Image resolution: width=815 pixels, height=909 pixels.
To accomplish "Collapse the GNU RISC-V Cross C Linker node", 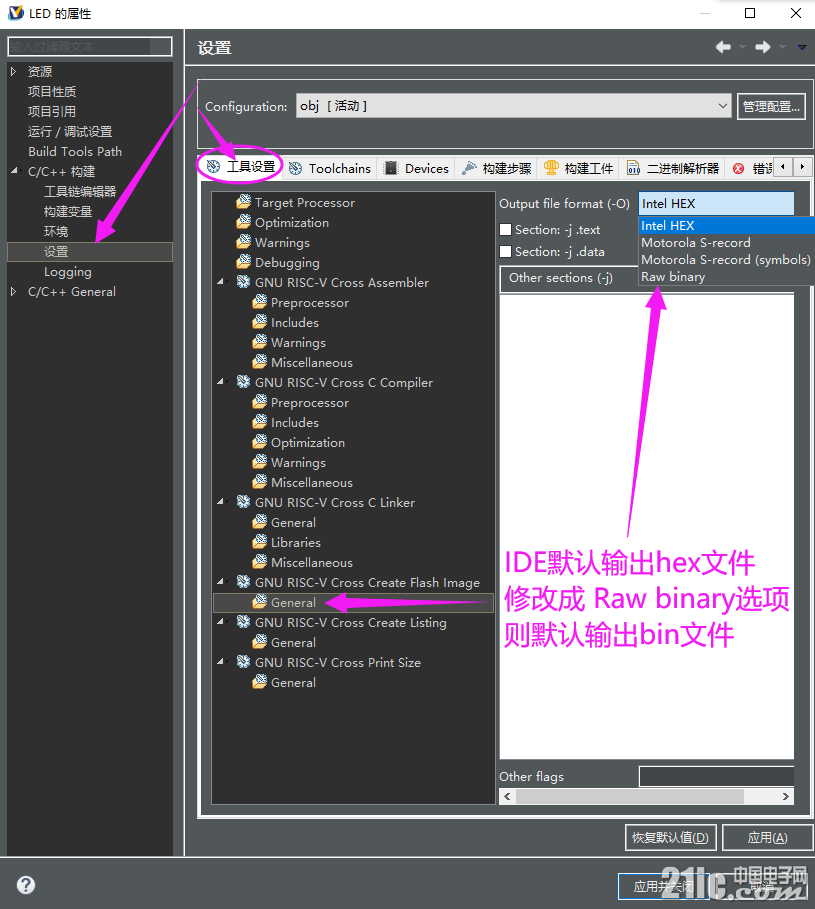I will point(220,502).
